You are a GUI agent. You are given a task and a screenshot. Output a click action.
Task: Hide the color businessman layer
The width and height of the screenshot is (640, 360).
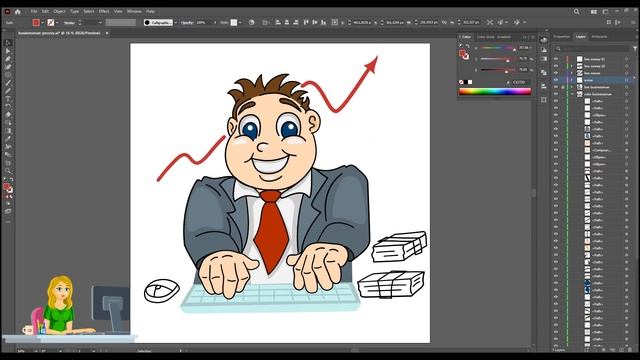556,94
